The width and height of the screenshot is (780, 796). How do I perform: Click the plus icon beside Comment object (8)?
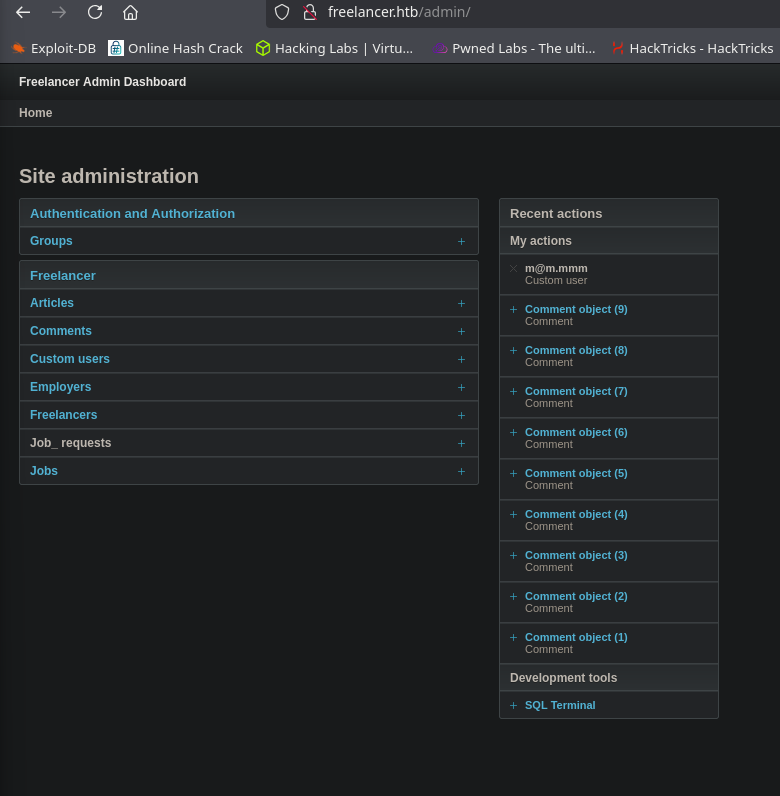click(x=513, y=351)
